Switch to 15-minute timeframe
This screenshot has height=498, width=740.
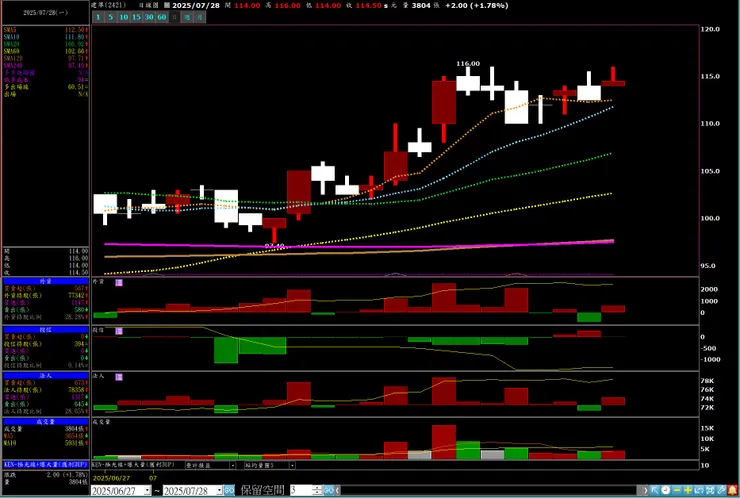coord(136,17)
